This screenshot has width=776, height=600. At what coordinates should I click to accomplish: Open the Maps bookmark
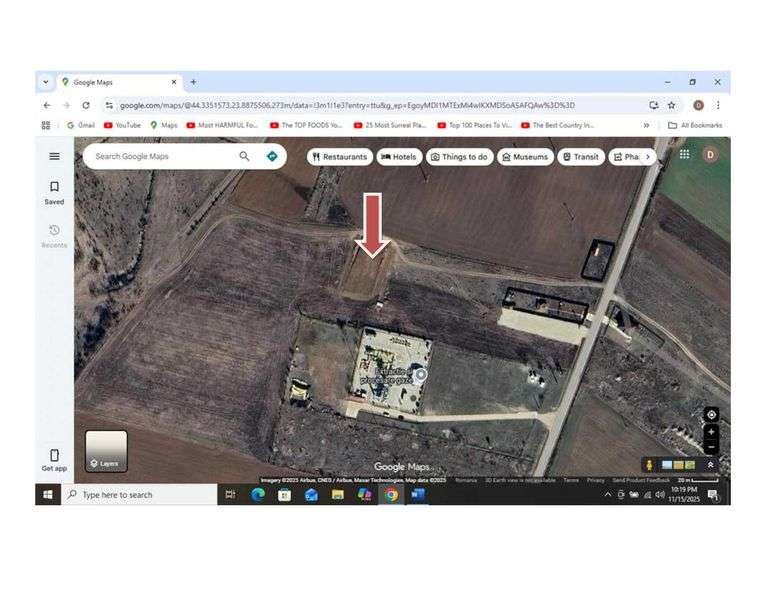(x=164, y=125)
